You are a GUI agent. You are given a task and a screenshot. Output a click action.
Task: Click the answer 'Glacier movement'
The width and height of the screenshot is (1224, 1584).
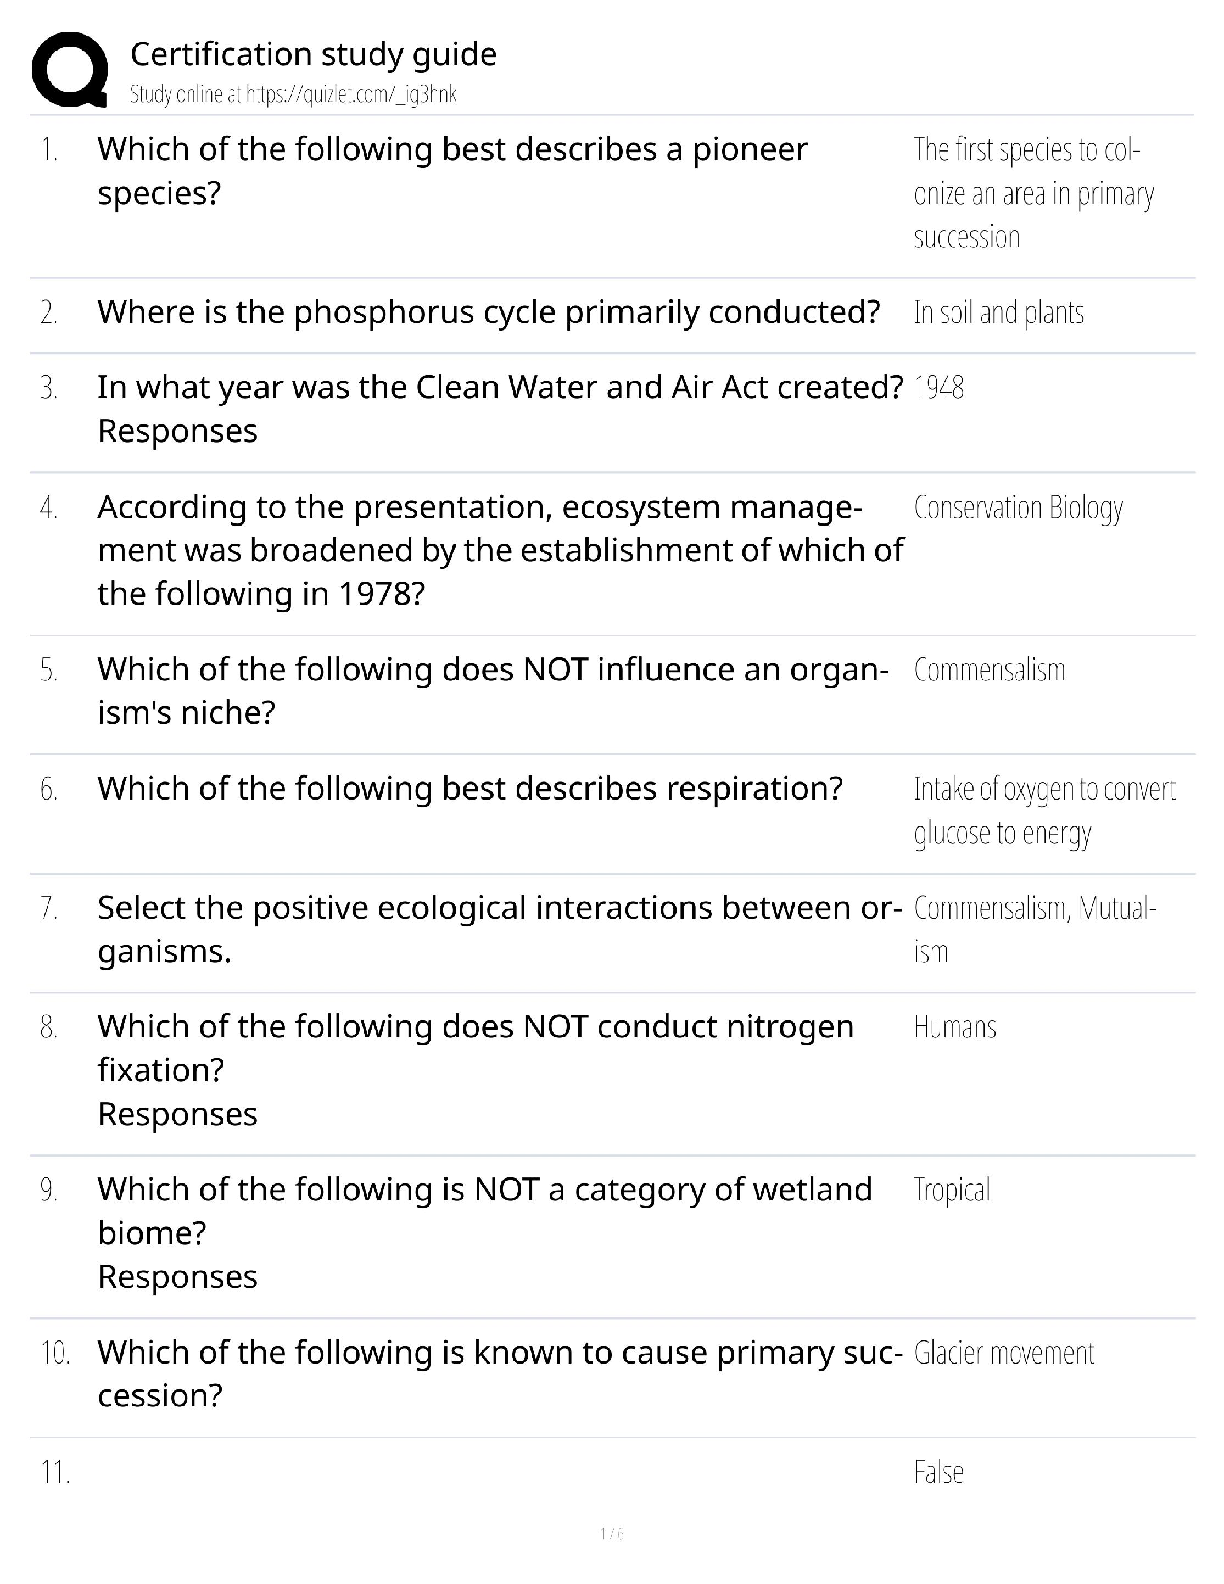1004,1353
